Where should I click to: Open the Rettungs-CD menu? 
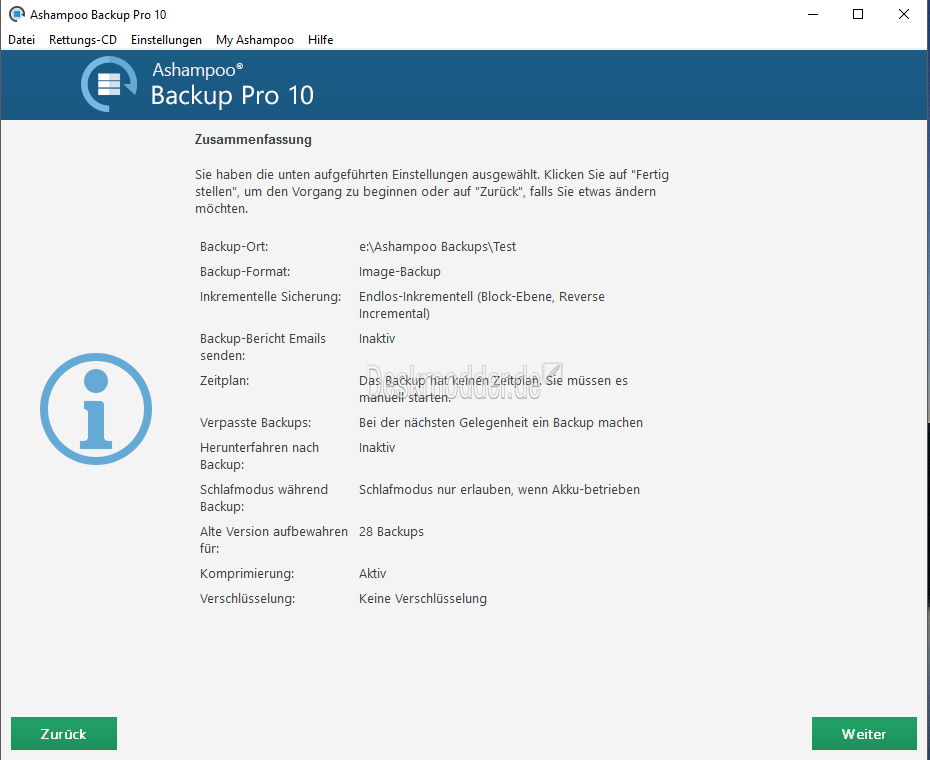click(x=83, y=40)
